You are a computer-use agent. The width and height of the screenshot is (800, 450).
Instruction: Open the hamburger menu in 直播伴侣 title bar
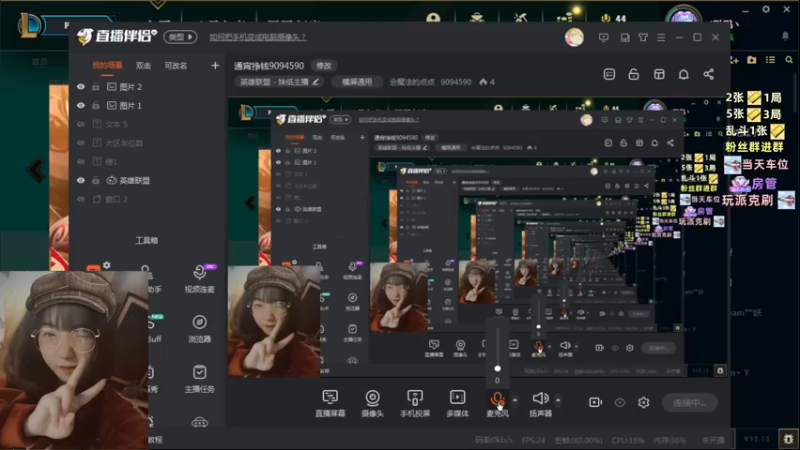(661, 37)
